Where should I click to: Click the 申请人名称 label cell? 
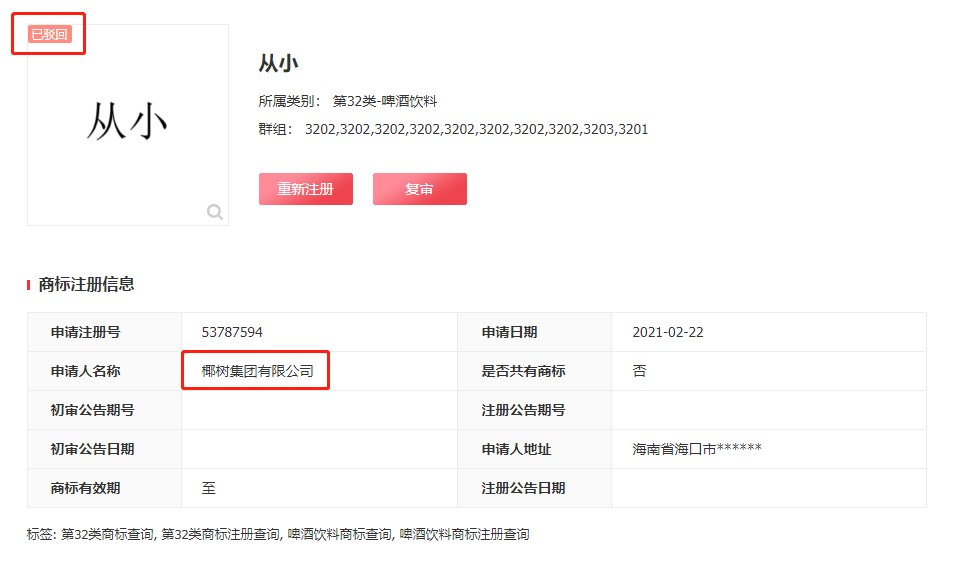pos(105,371)
